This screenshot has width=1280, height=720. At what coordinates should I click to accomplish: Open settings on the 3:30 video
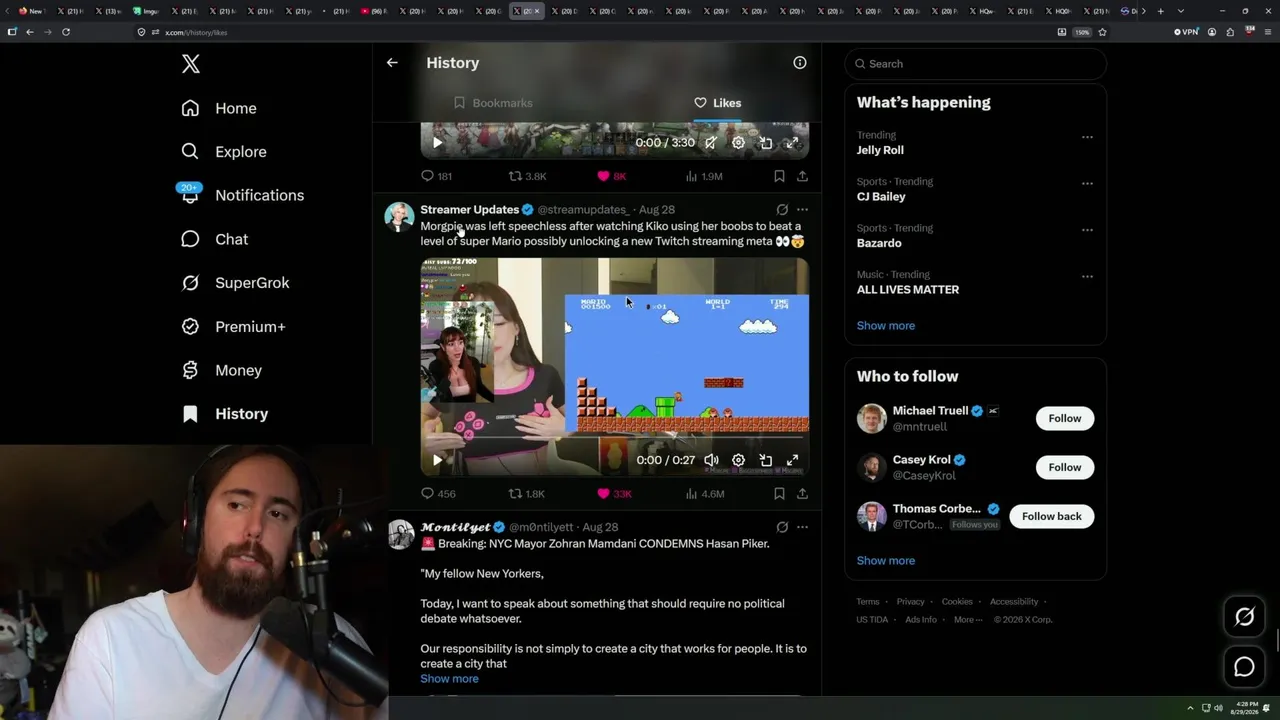pos(738,143)
